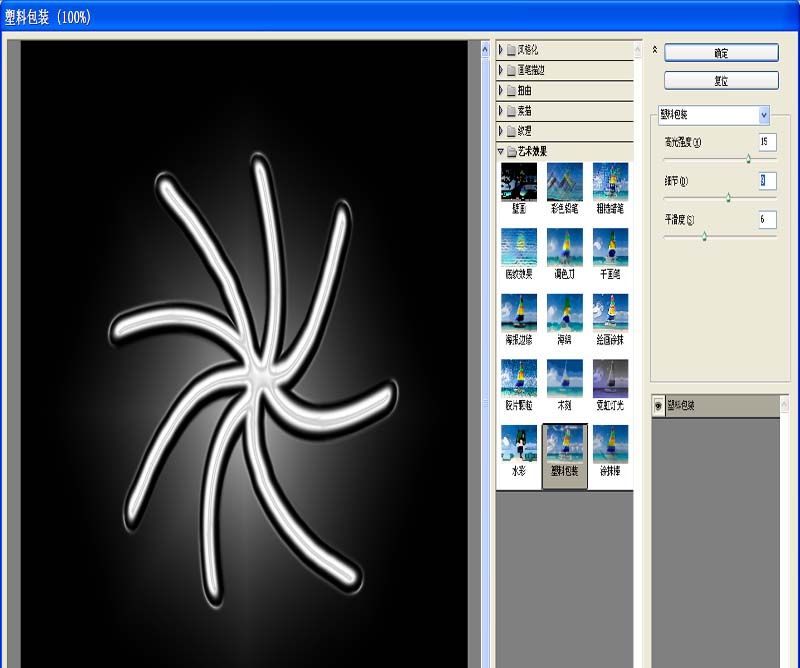Click the folder icon beside 纹理
The height and width of the screenshot is (668, 800).
(511, 132)
